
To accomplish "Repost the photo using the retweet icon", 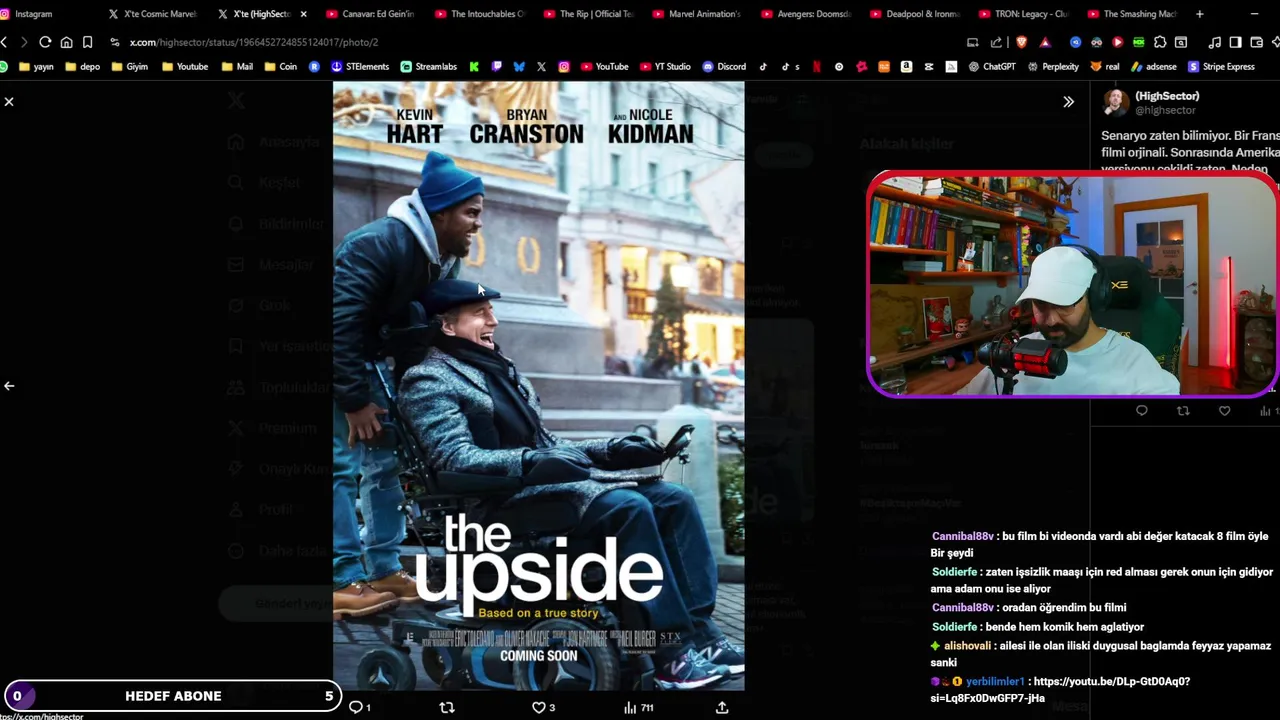I will click(x=447, y=707).
